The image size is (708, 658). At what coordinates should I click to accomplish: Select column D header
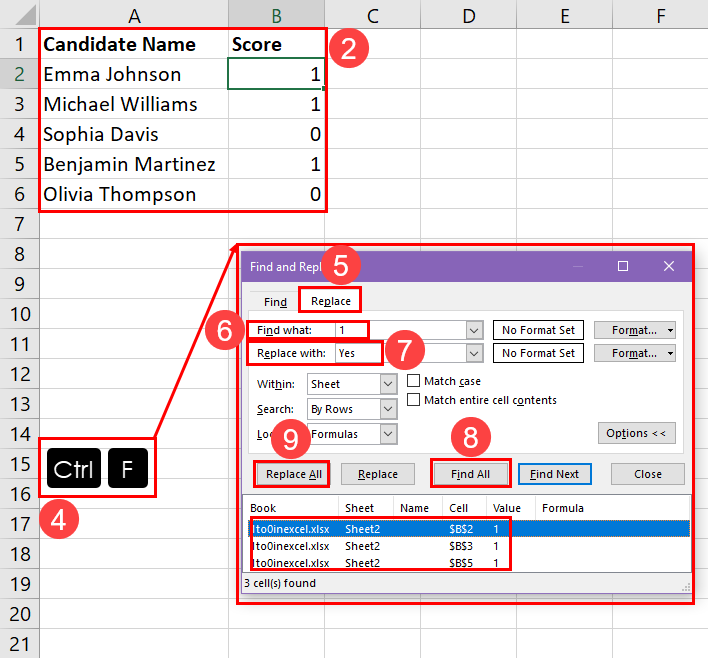[469, 15]
